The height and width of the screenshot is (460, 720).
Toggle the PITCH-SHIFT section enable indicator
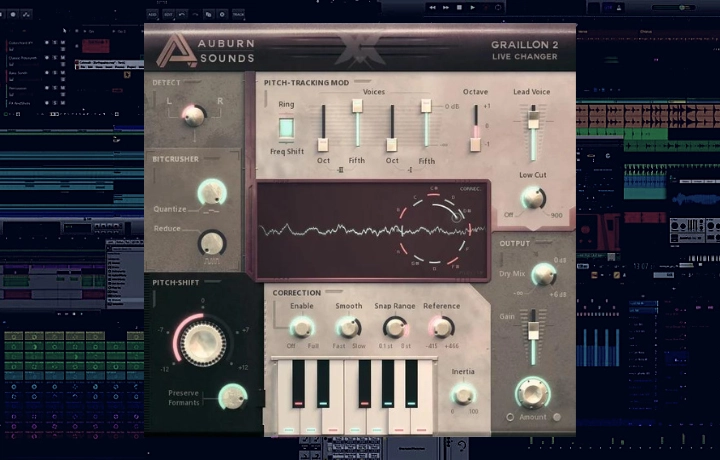[213, 281]
